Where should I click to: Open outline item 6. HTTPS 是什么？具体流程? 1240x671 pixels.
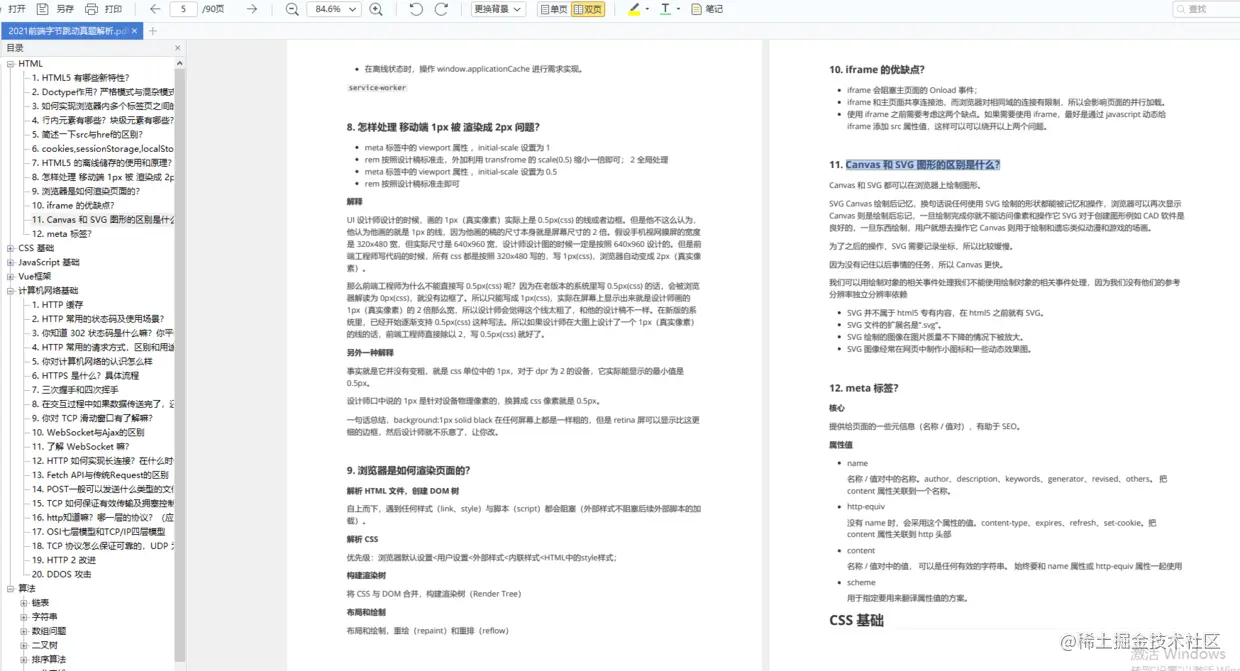coord(85,375)
